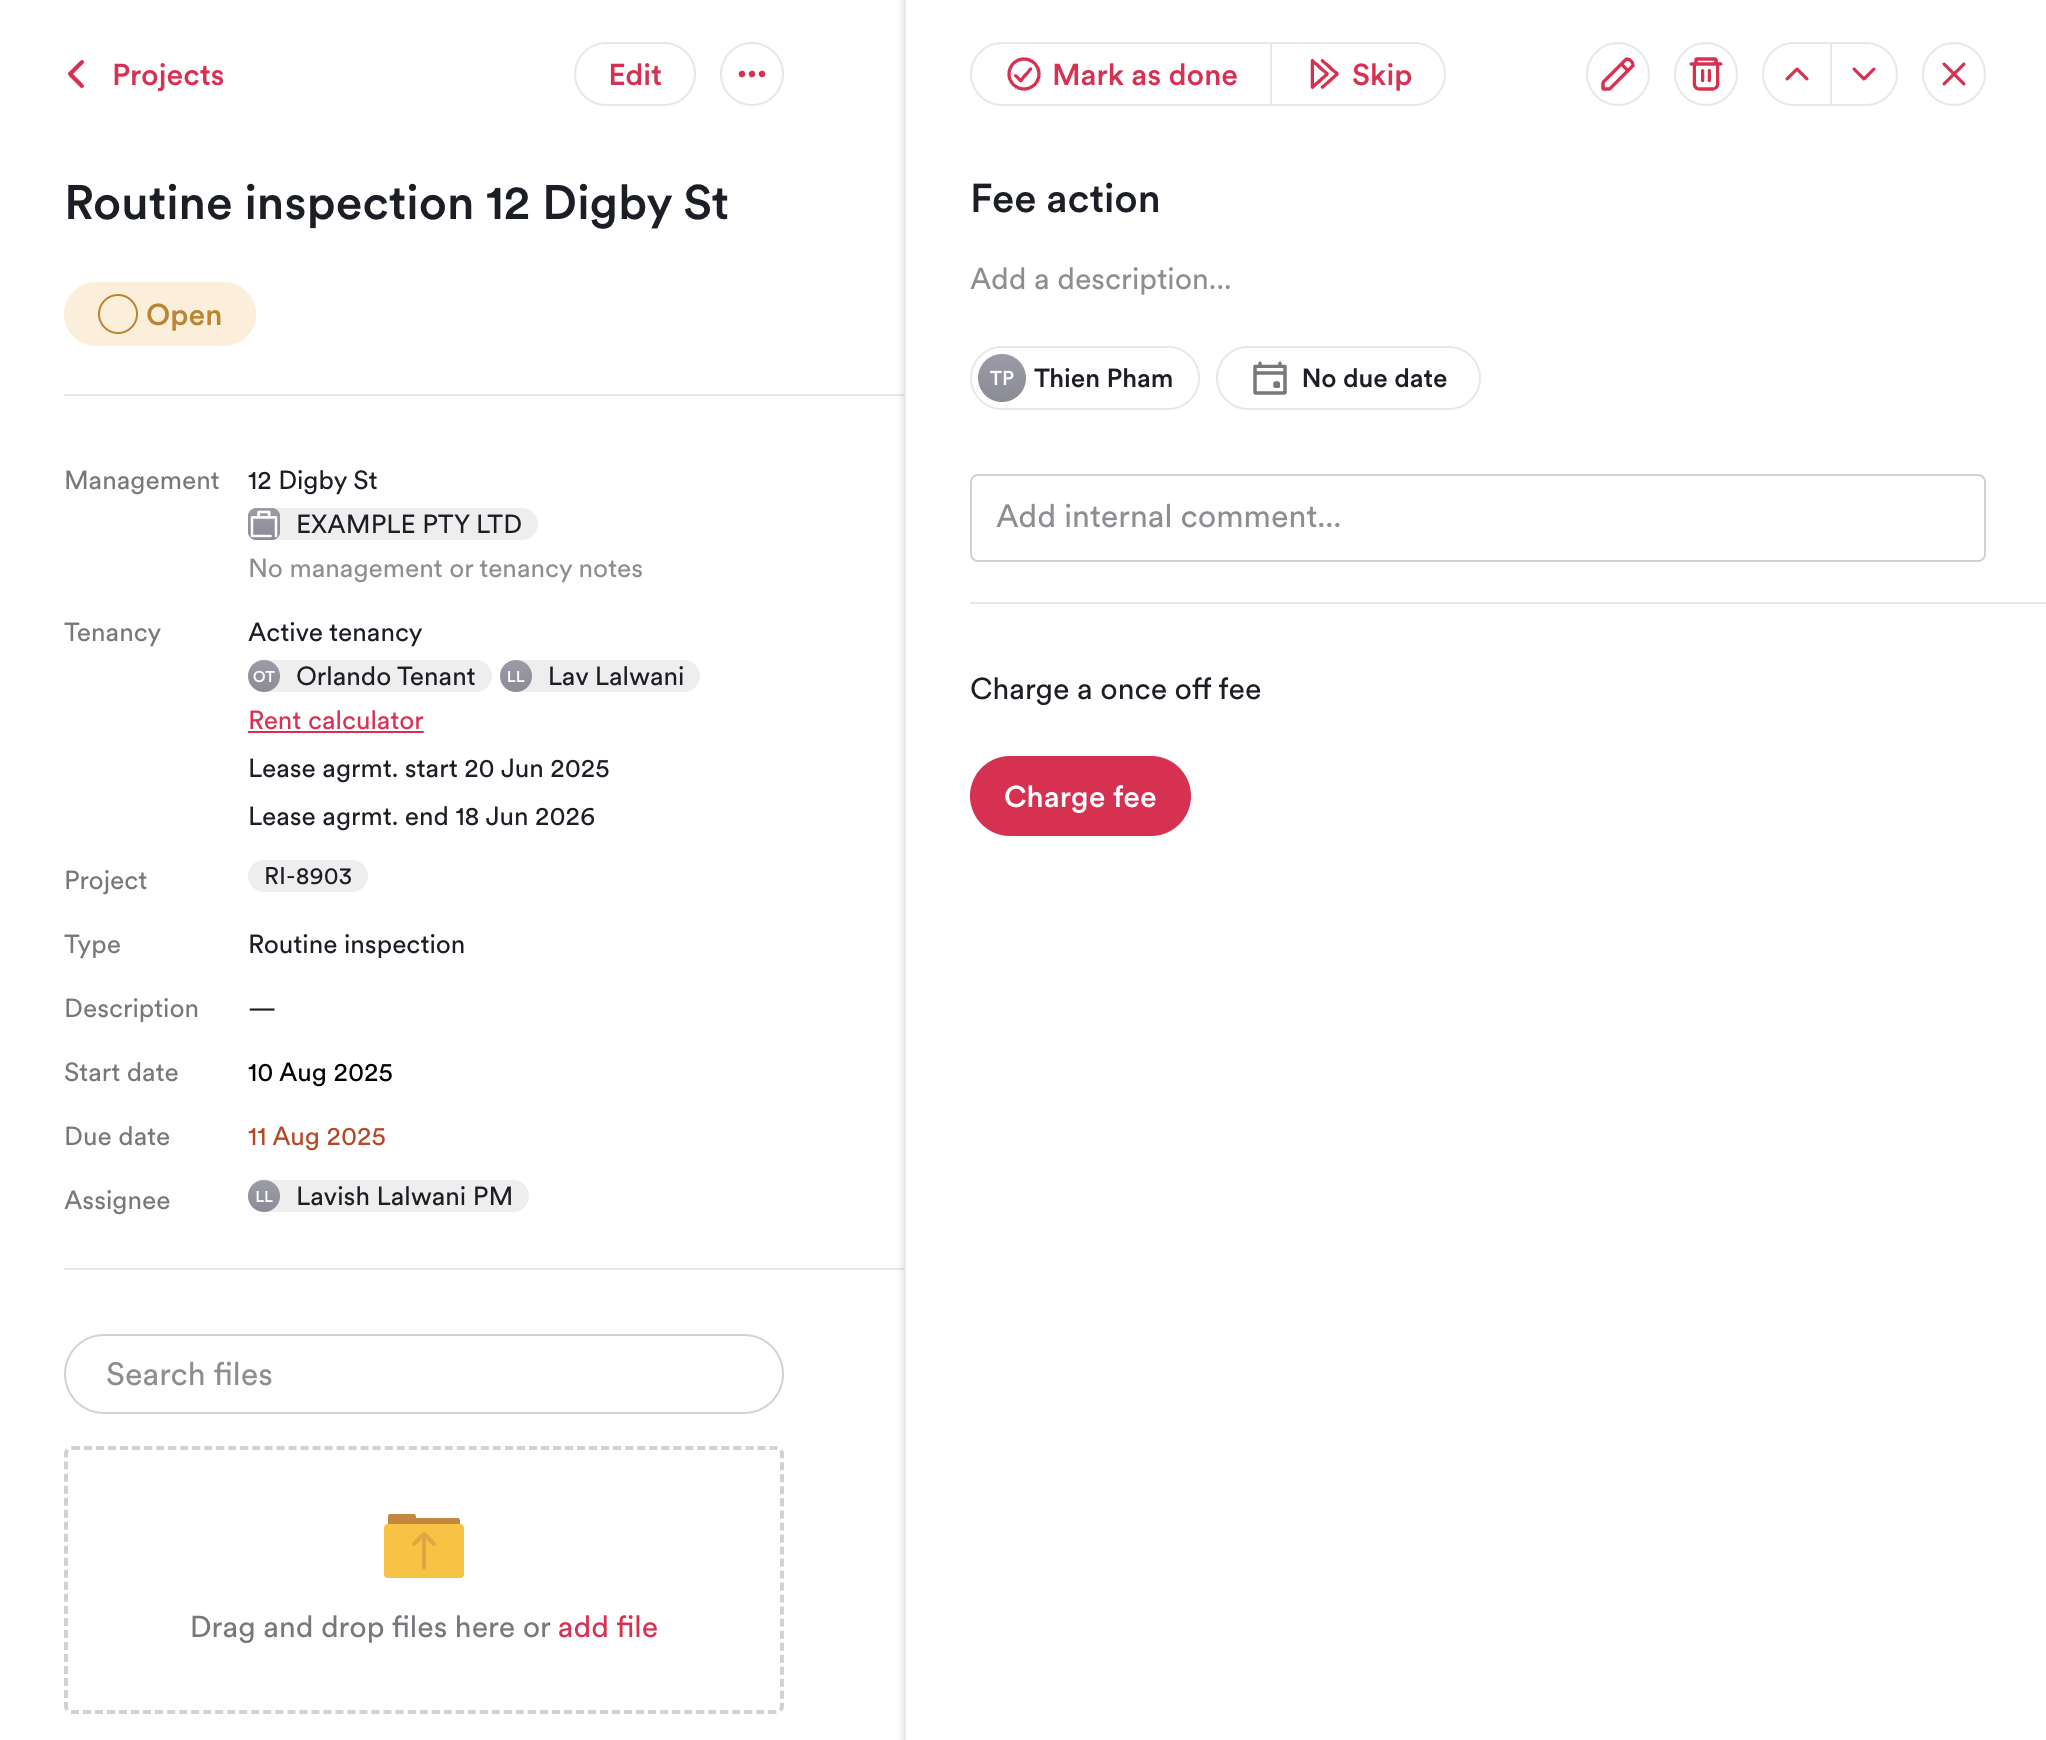The width and height of the screenshot is (2046, 1740).
Task: Toggle the Open project status
Action: (x=160, y=314)
